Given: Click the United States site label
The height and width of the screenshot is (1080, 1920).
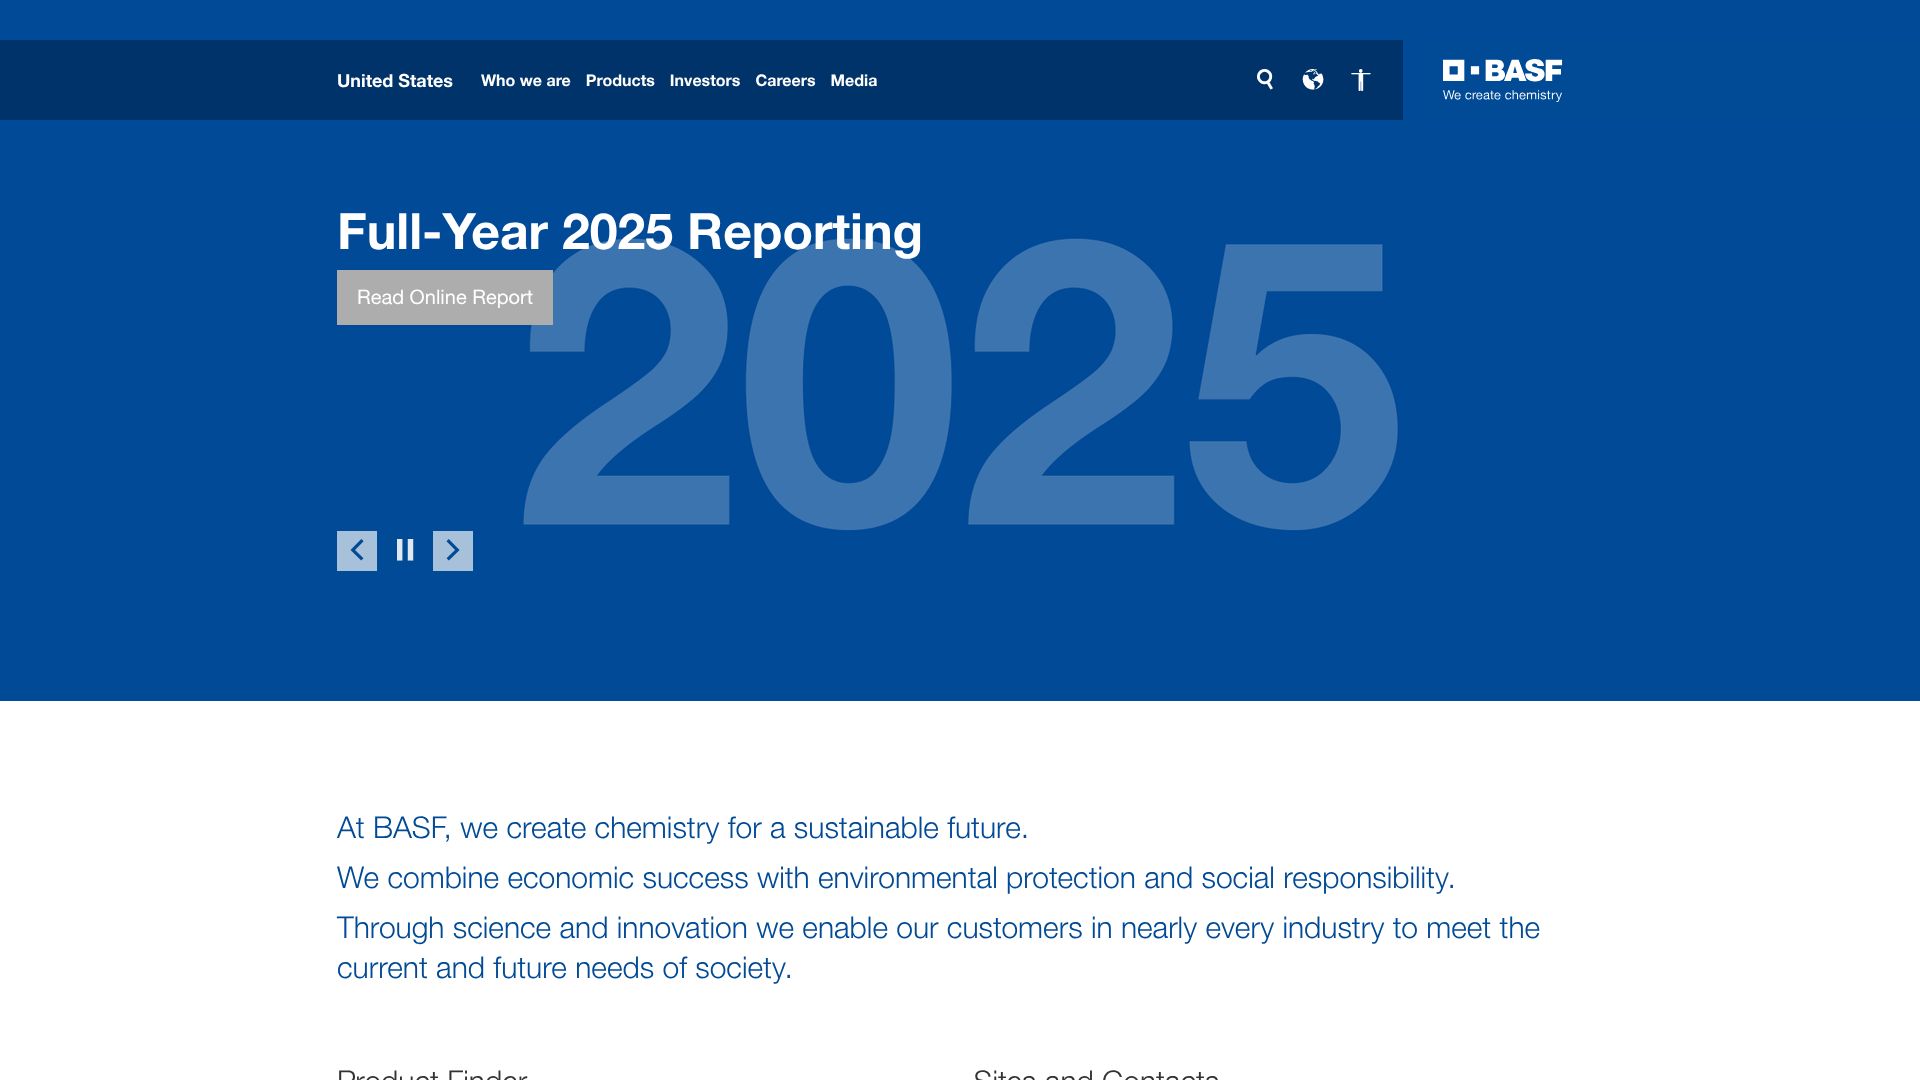Looking at the screenshot, I should pyautogui.click(x=394, y=81).
